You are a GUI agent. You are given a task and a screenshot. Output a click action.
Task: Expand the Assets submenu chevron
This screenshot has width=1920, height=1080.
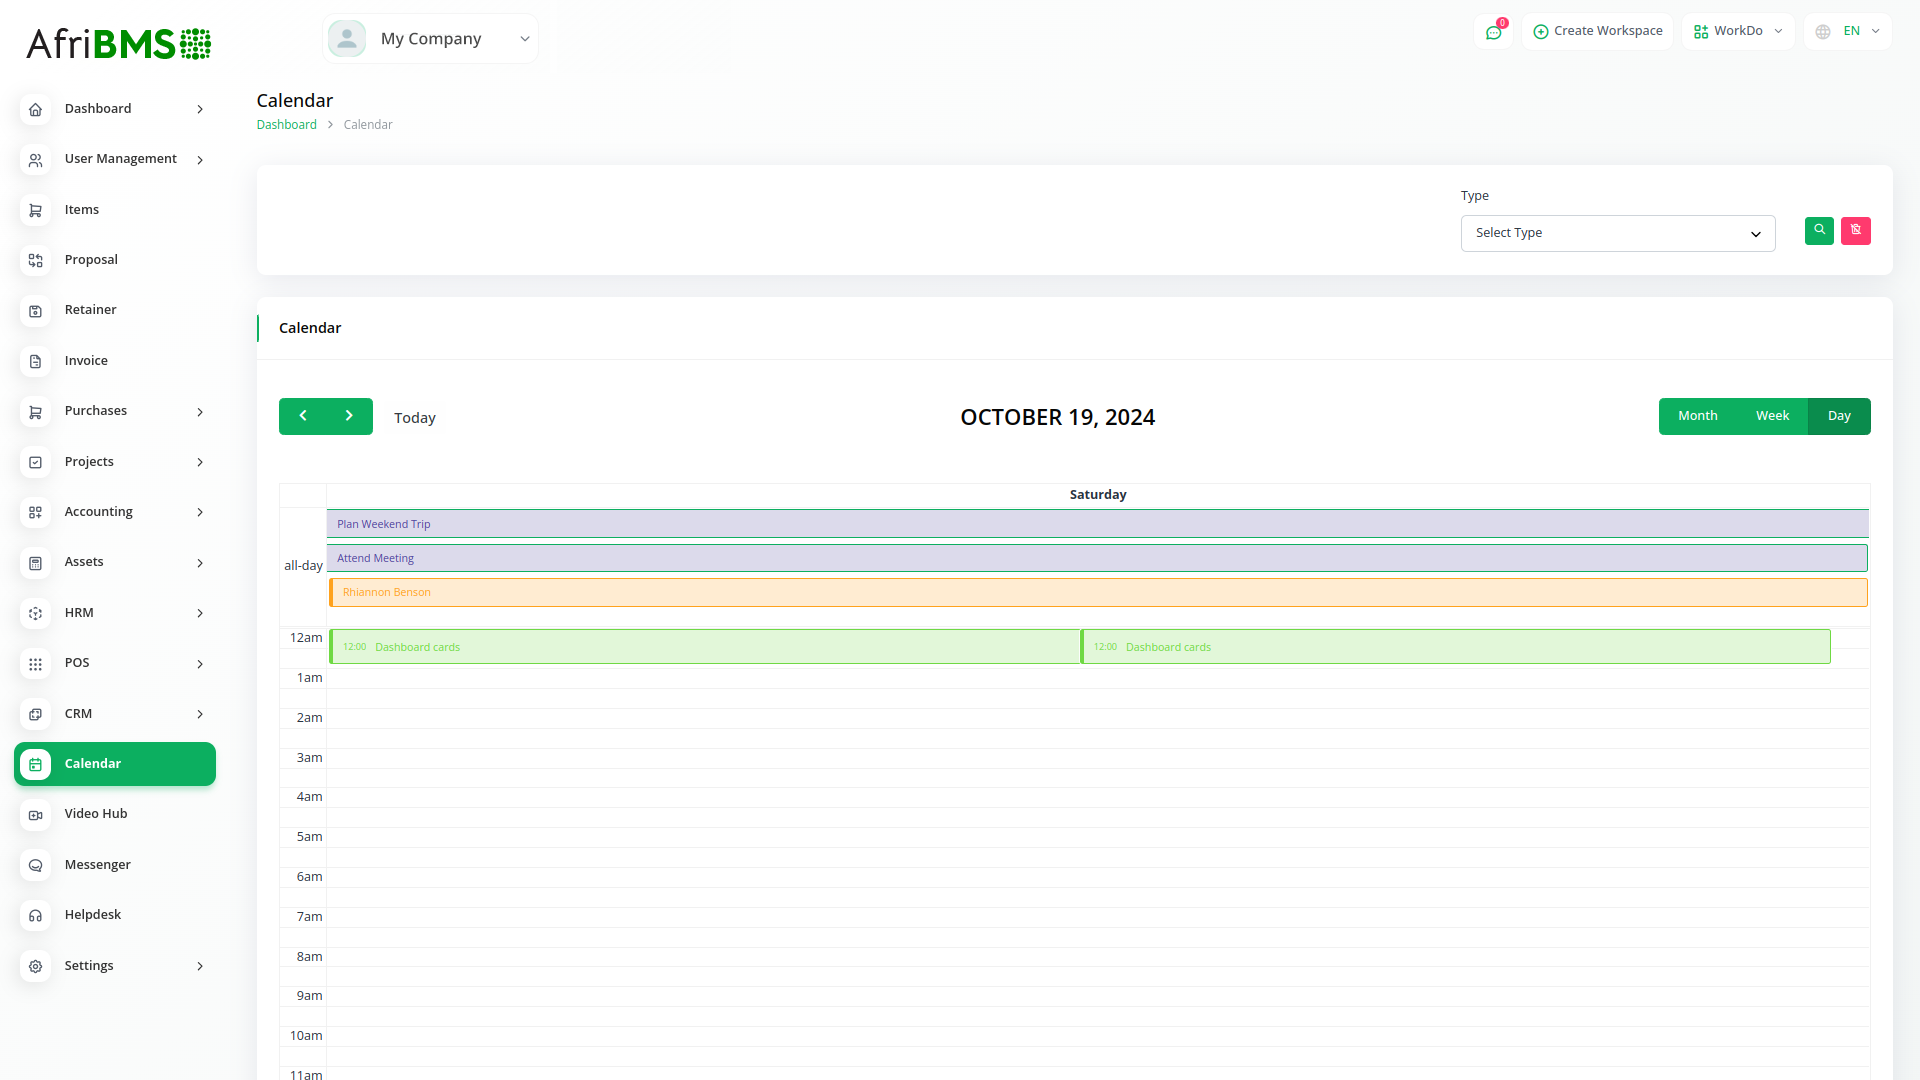coord(200,563)
